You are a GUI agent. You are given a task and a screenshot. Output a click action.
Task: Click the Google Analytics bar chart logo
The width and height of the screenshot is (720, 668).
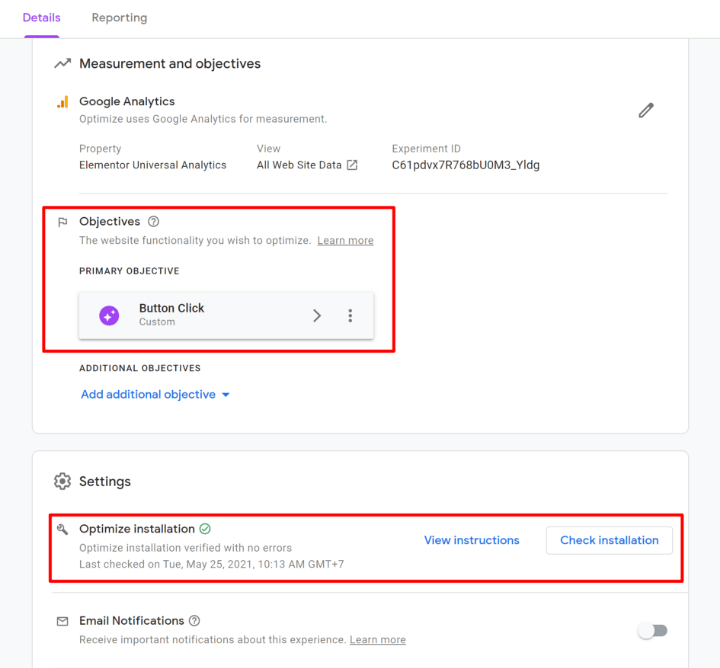click(x=62, y=102)
